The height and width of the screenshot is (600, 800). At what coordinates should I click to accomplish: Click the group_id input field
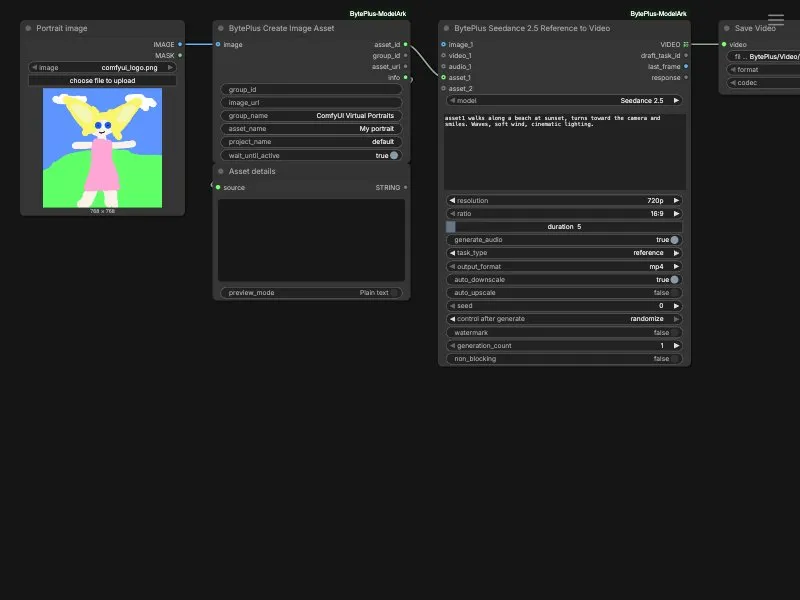click(x=311, y=90)
